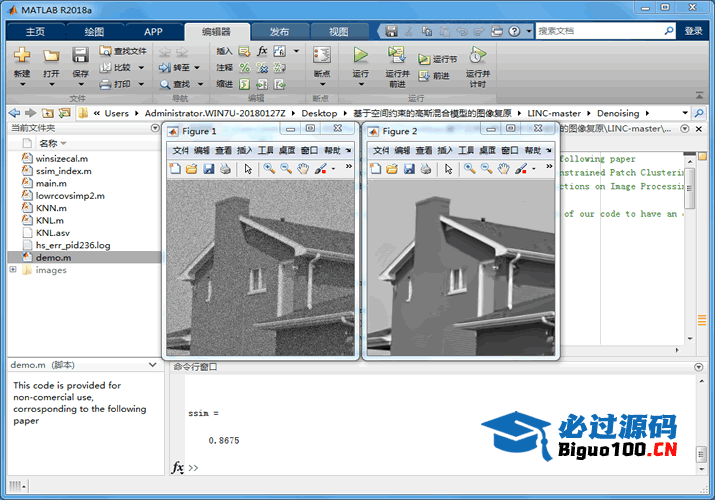
Task: Select hs_err_pid236.log file
Action: [x=85, y=245]
